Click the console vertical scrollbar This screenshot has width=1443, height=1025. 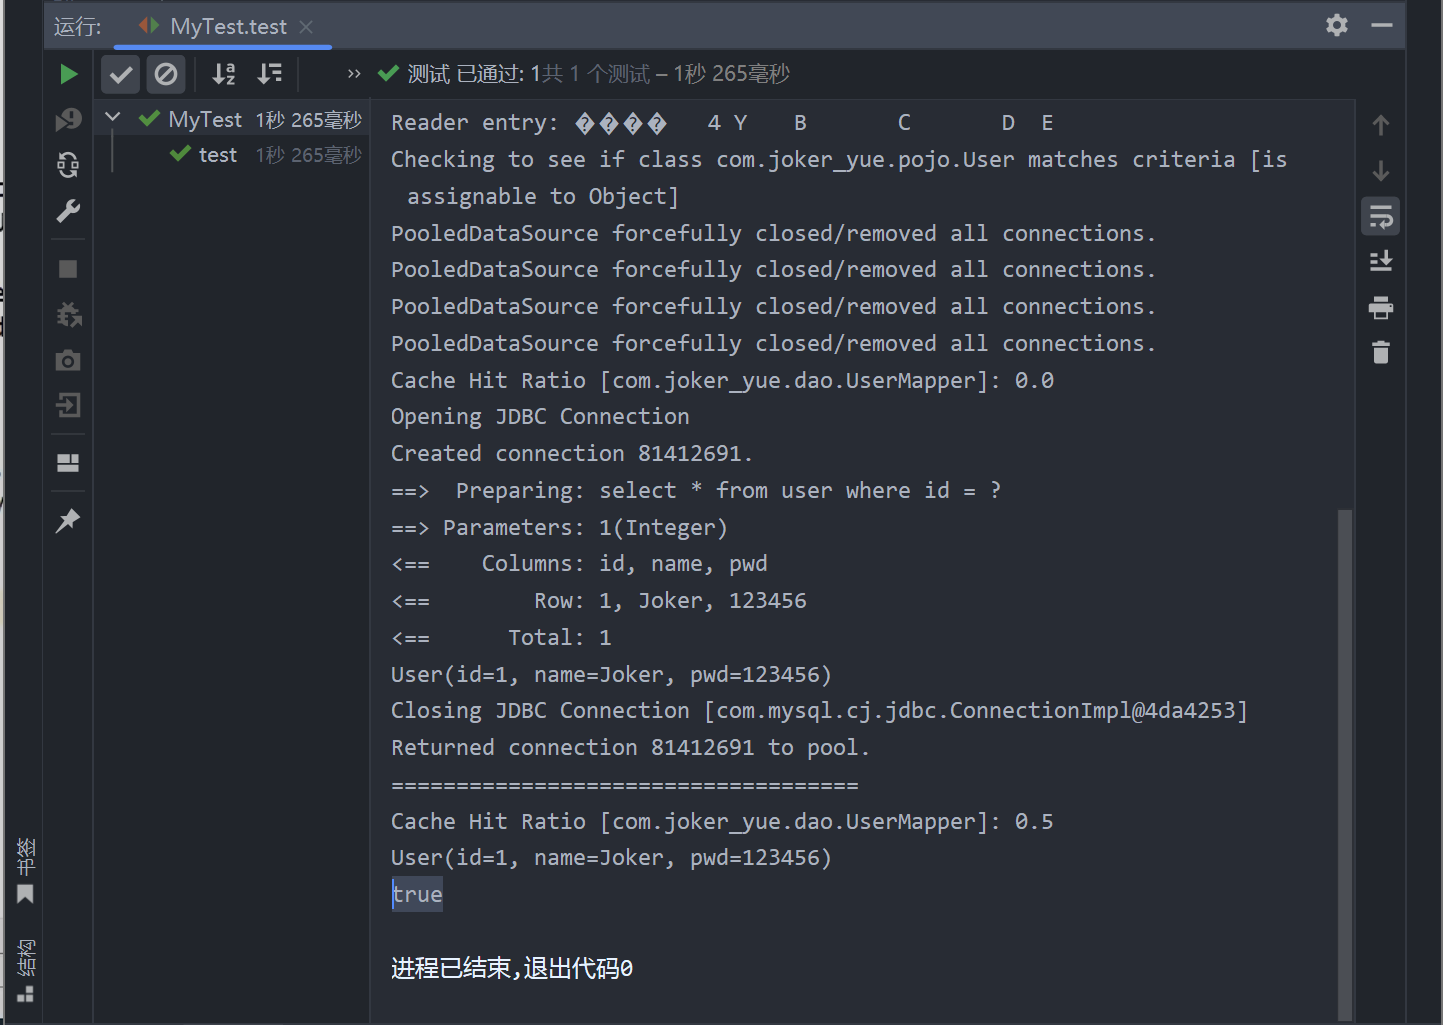click(x=1345, y=760)
